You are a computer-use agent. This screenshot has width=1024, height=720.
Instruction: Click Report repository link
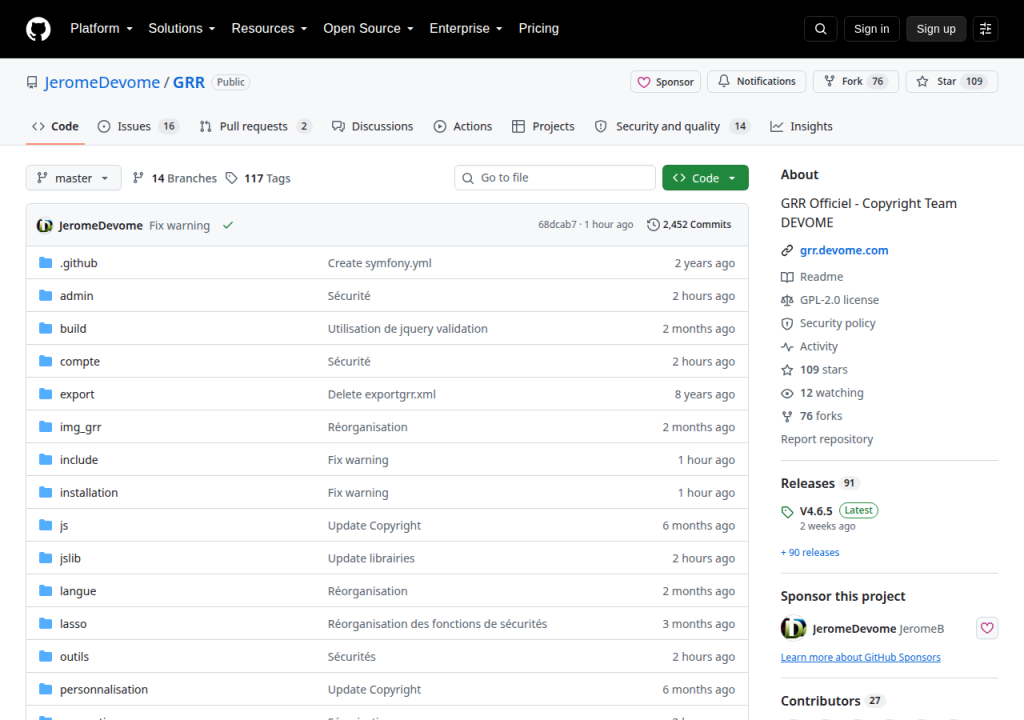[x=827, y=439]
